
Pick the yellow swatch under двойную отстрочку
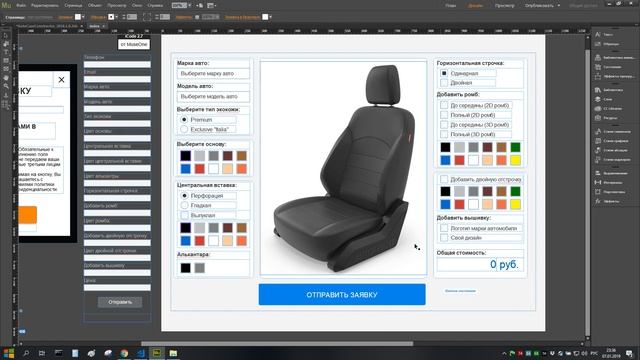coord(516,204)
